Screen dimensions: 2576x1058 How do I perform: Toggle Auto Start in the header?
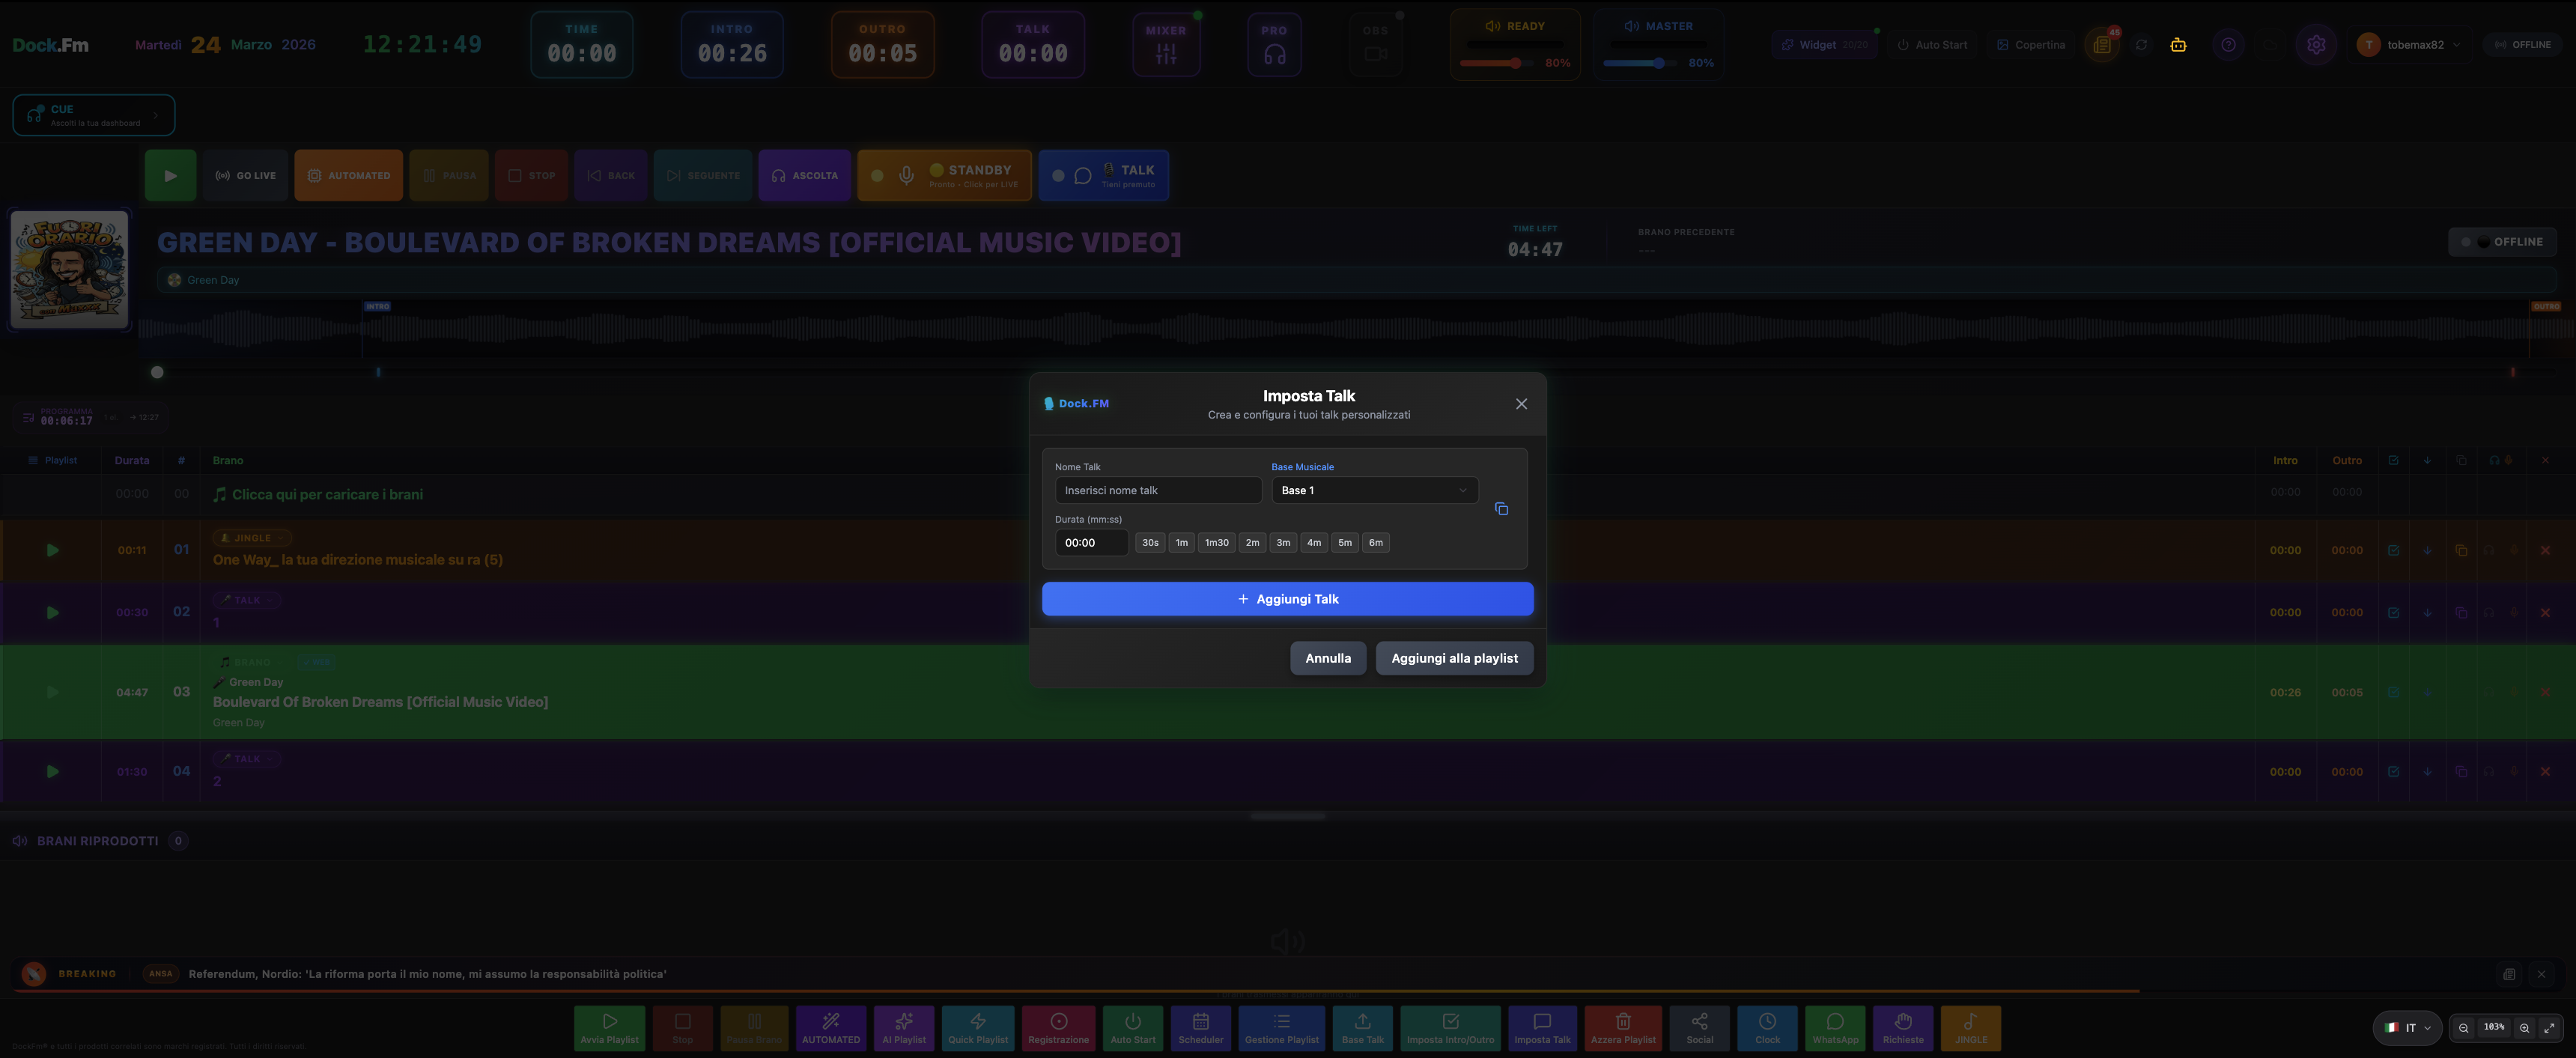(x=1932, y=45)
